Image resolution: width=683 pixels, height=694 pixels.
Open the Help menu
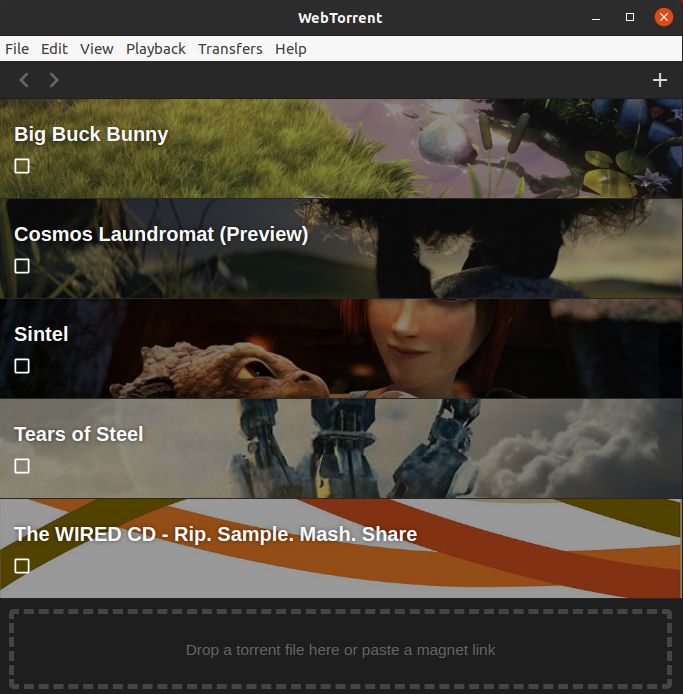coord(291,49)
